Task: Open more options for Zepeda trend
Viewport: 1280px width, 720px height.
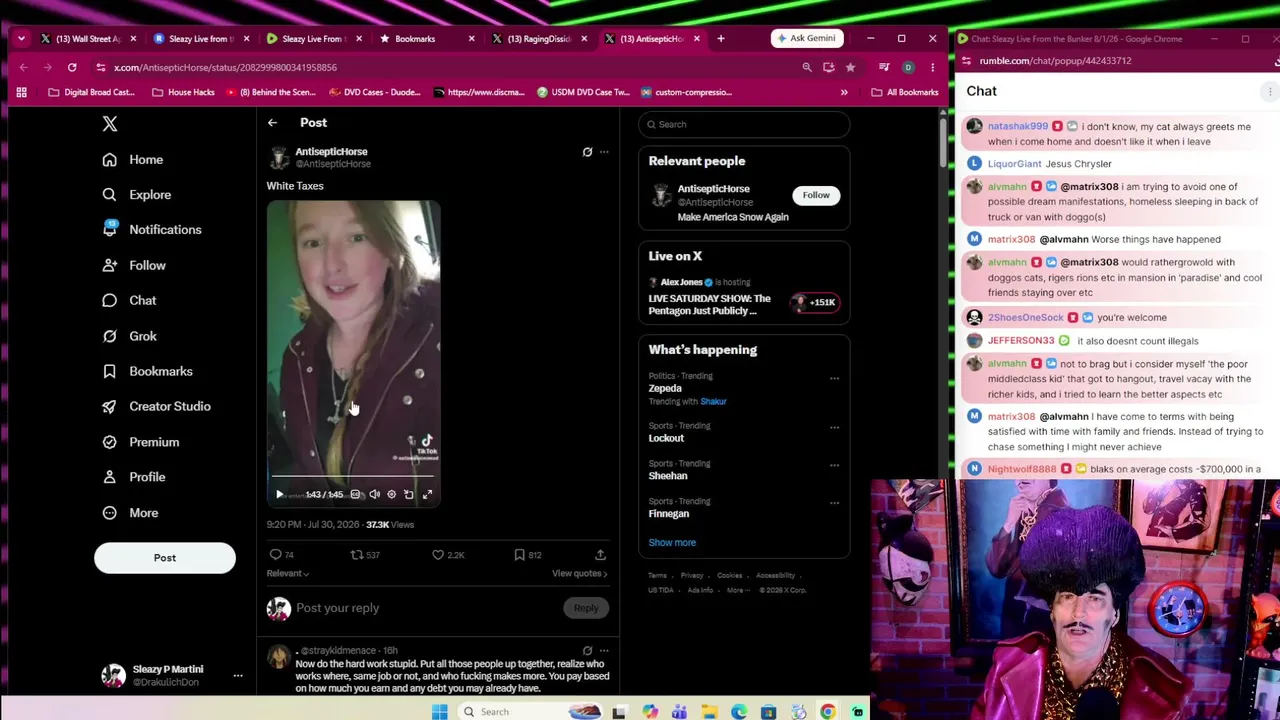Action: click(x=834, y=379)
